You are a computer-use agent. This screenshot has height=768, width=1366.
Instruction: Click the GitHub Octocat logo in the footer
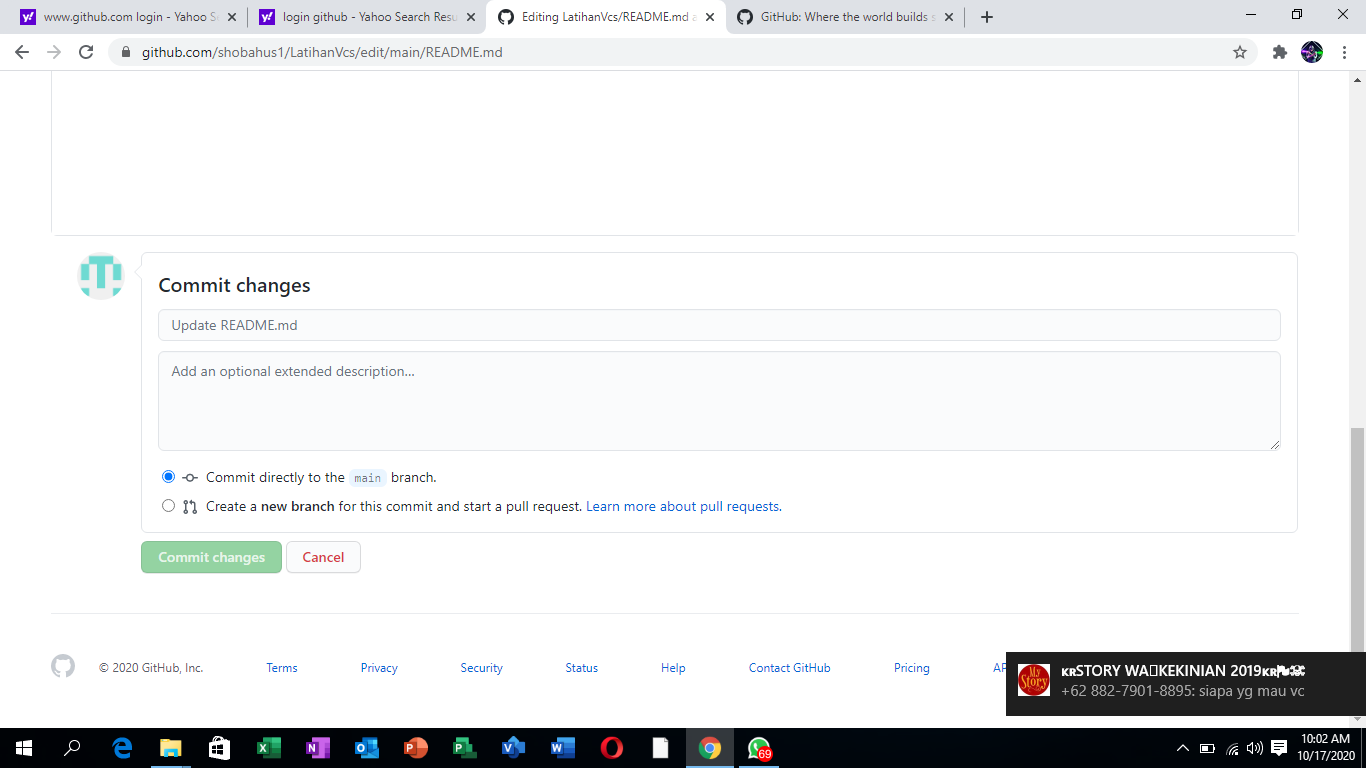coord(64,666)
